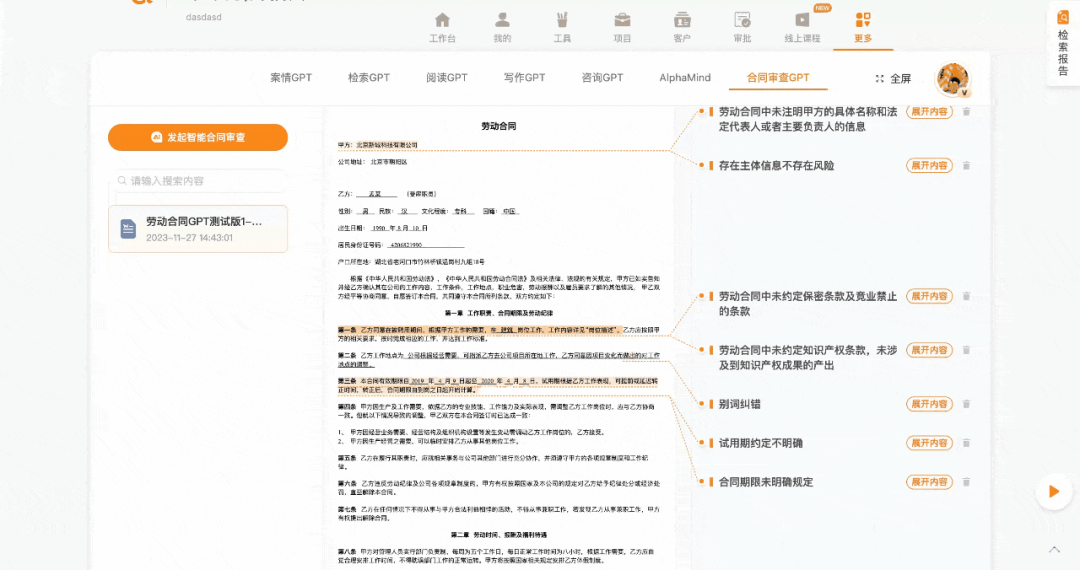Click the 甲方 company name line

click(x=377, y=145)
